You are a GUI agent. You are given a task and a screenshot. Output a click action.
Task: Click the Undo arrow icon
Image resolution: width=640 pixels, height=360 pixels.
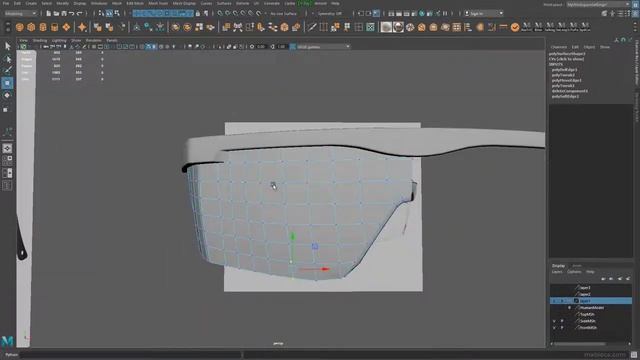coord(71,13)
